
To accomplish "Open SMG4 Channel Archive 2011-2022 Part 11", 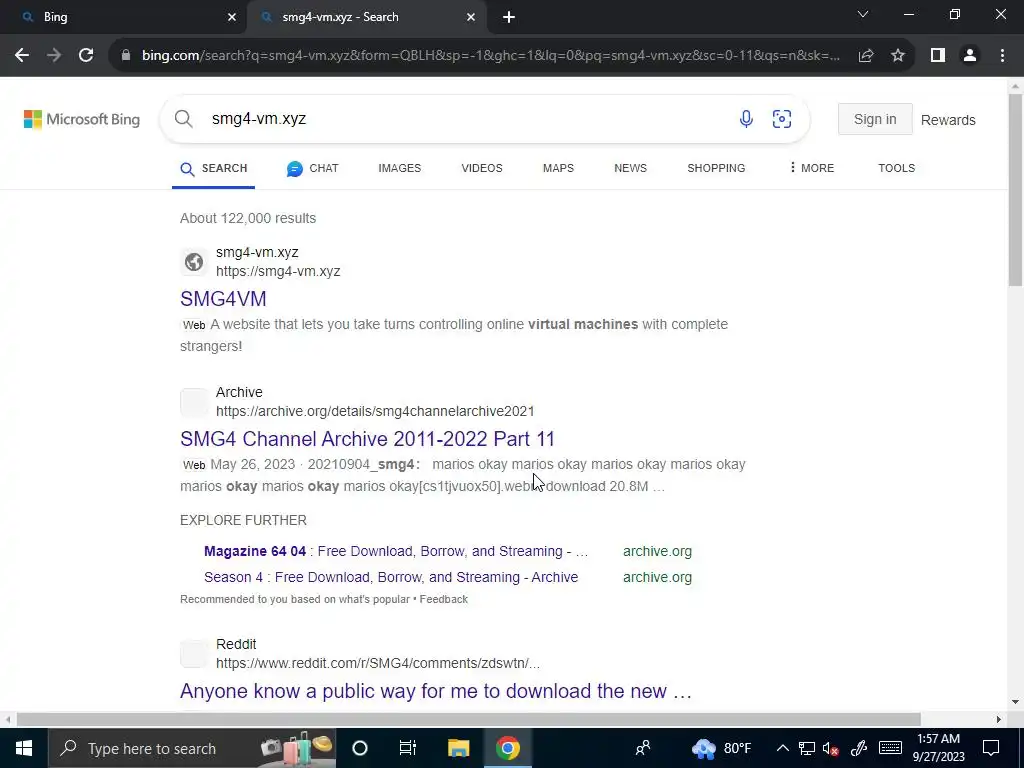I will pyautogui.click(x=367, y=439).
